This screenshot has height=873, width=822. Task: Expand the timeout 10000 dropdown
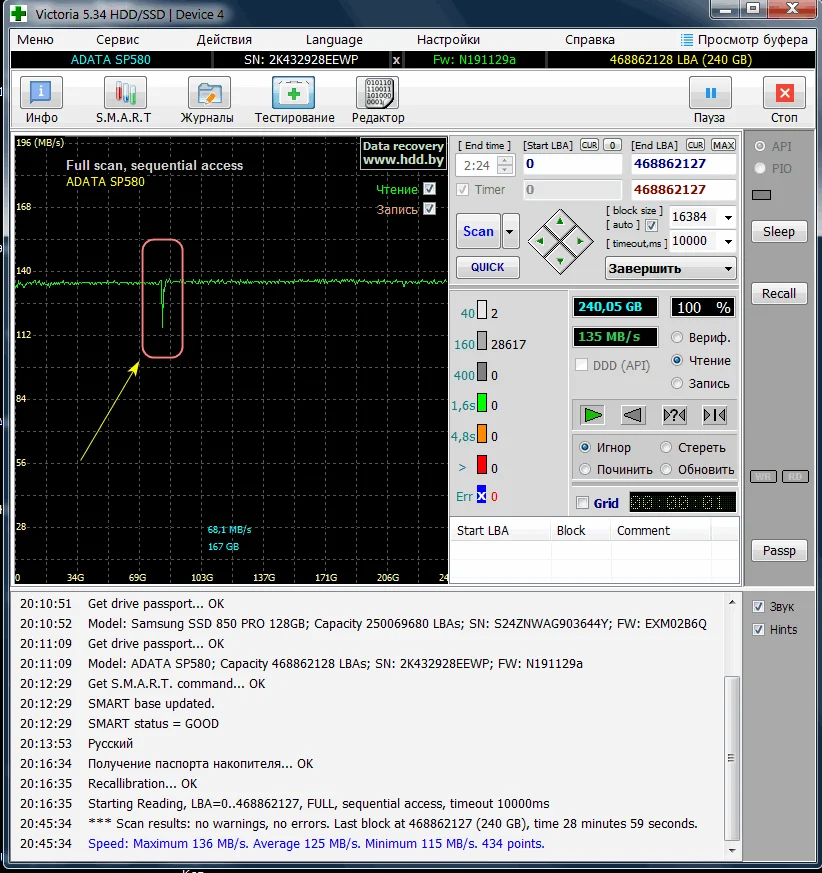pyautogui.click(x=727, y=241)
